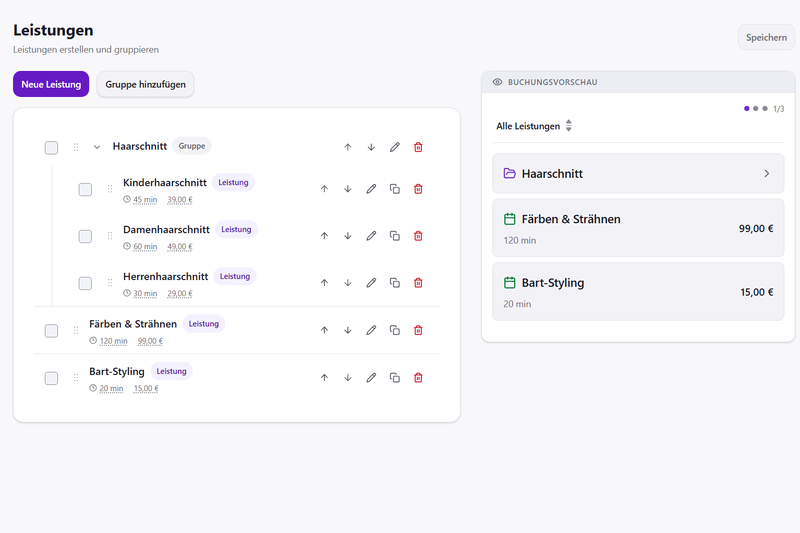This screenshot has width=800, height=533.
Task: Tick the Herrenhaarschnitt checkbox
Action: [85, 284]
